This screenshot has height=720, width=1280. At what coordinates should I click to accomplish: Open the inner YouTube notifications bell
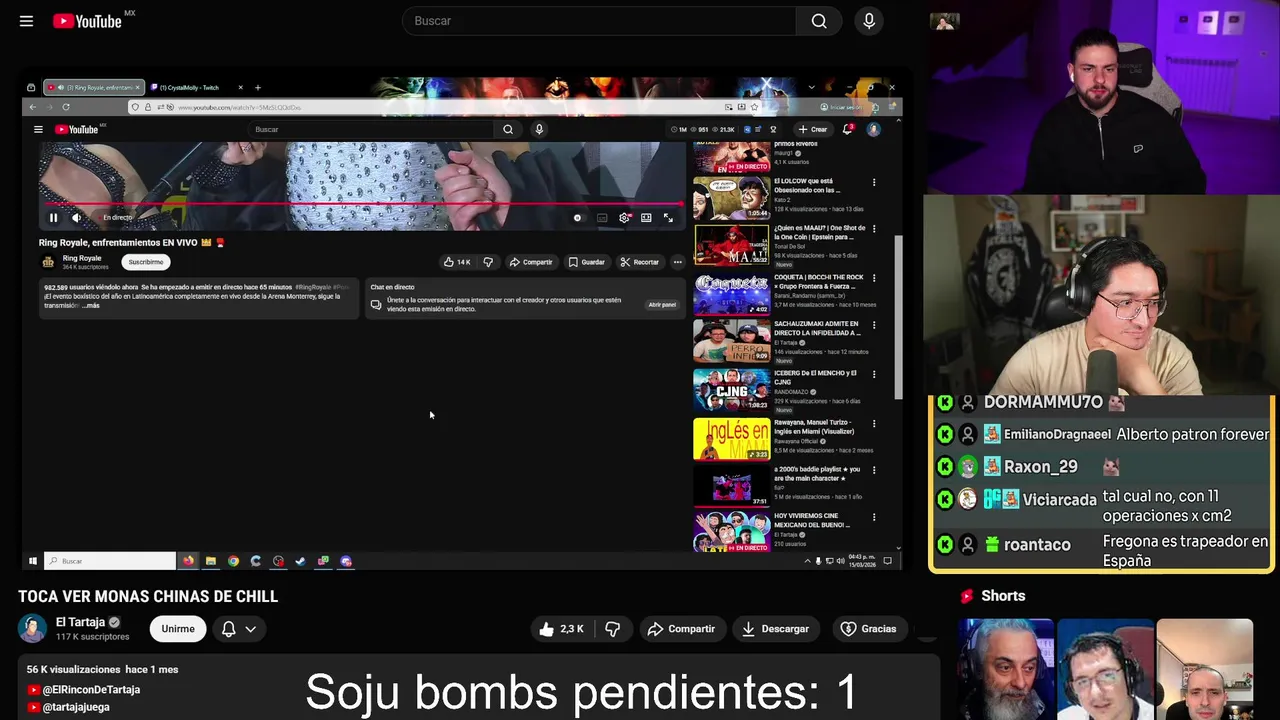coord(848,129)
